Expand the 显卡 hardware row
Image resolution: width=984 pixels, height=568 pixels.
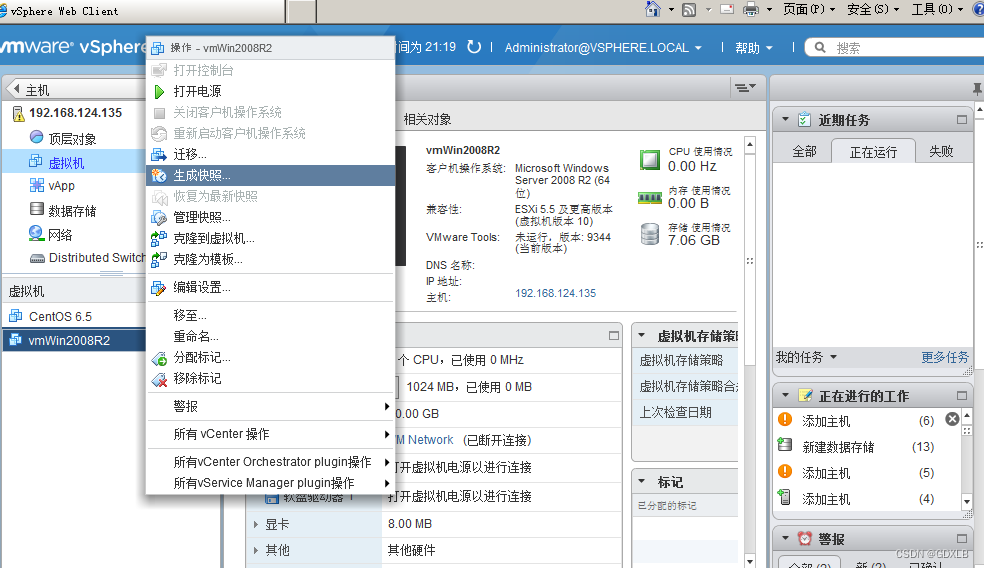click(x=255, y=524)
